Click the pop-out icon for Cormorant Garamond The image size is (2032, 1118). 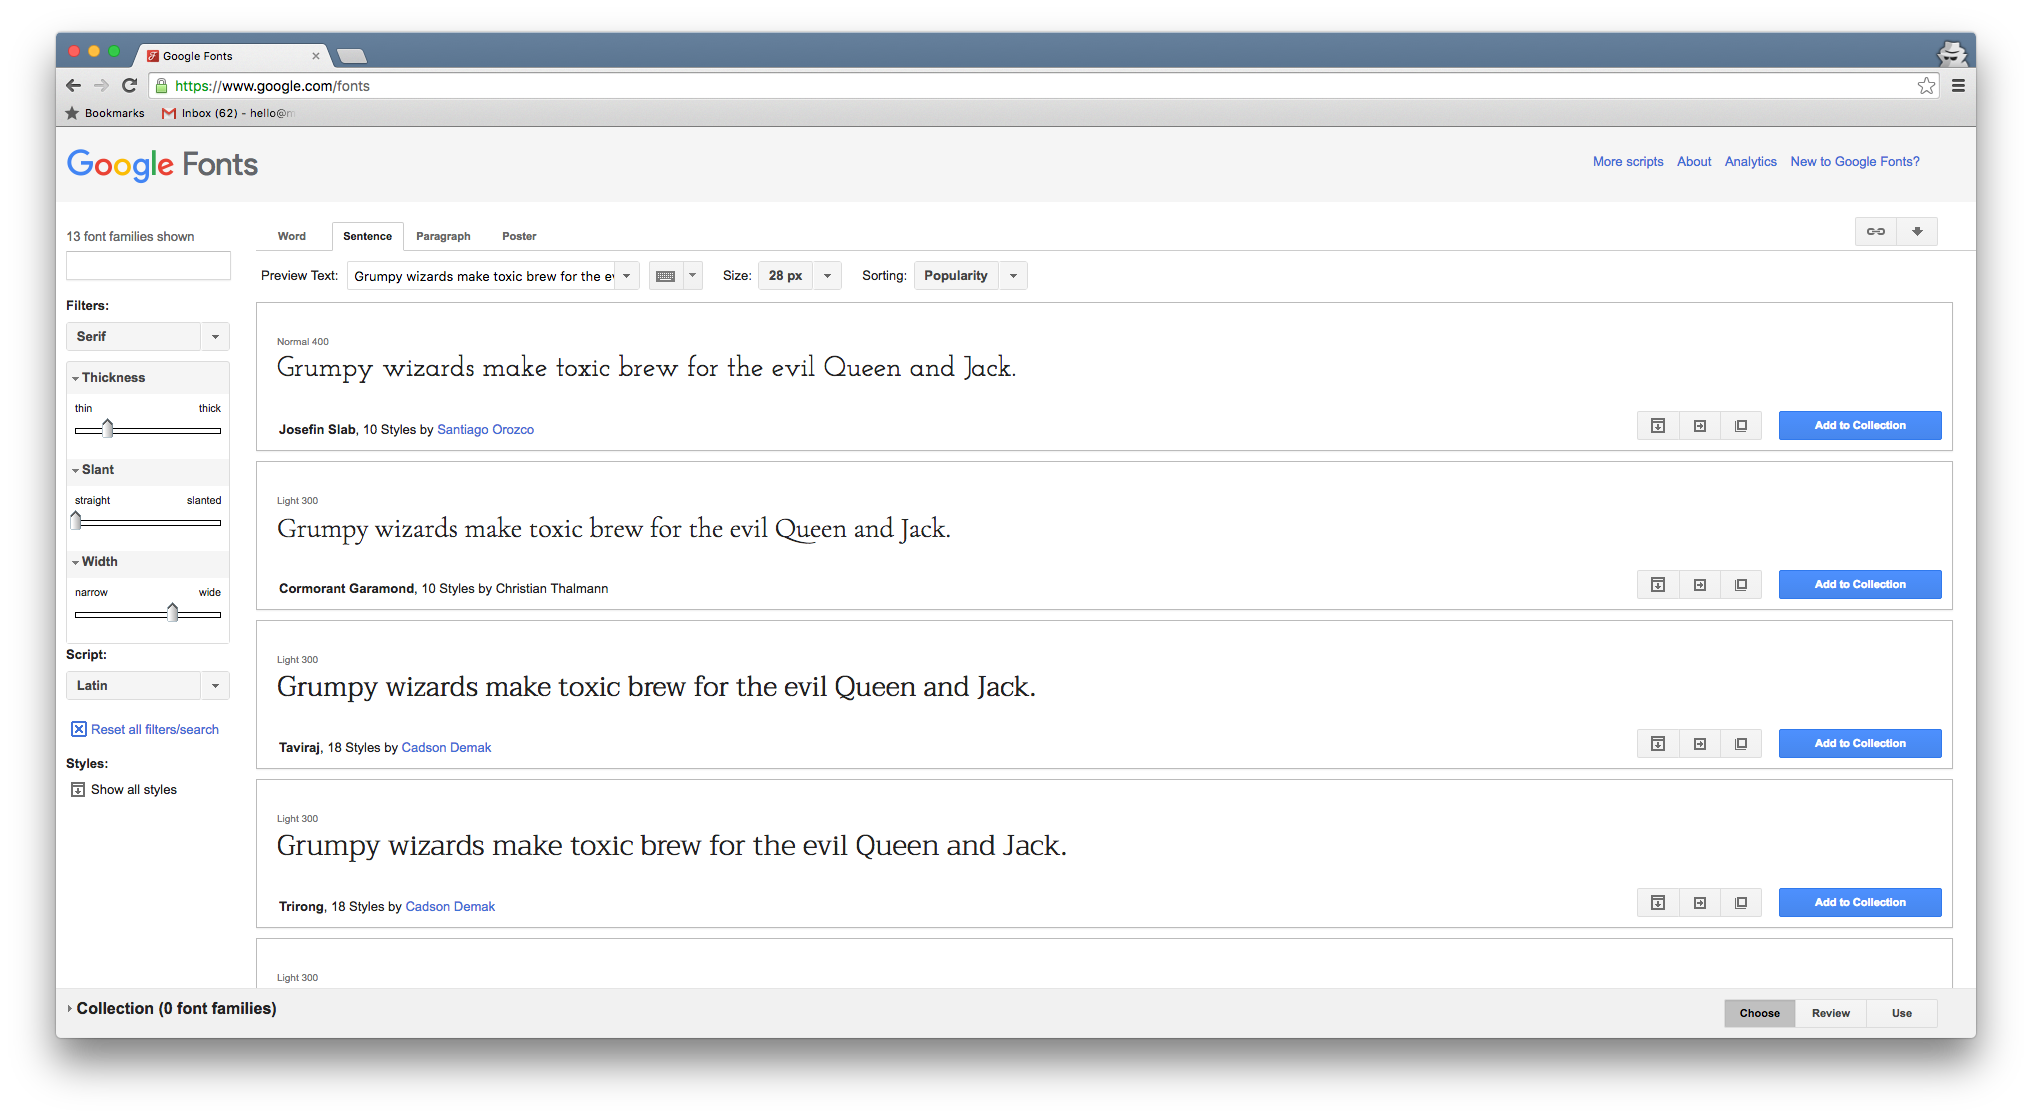(1741, 585)
